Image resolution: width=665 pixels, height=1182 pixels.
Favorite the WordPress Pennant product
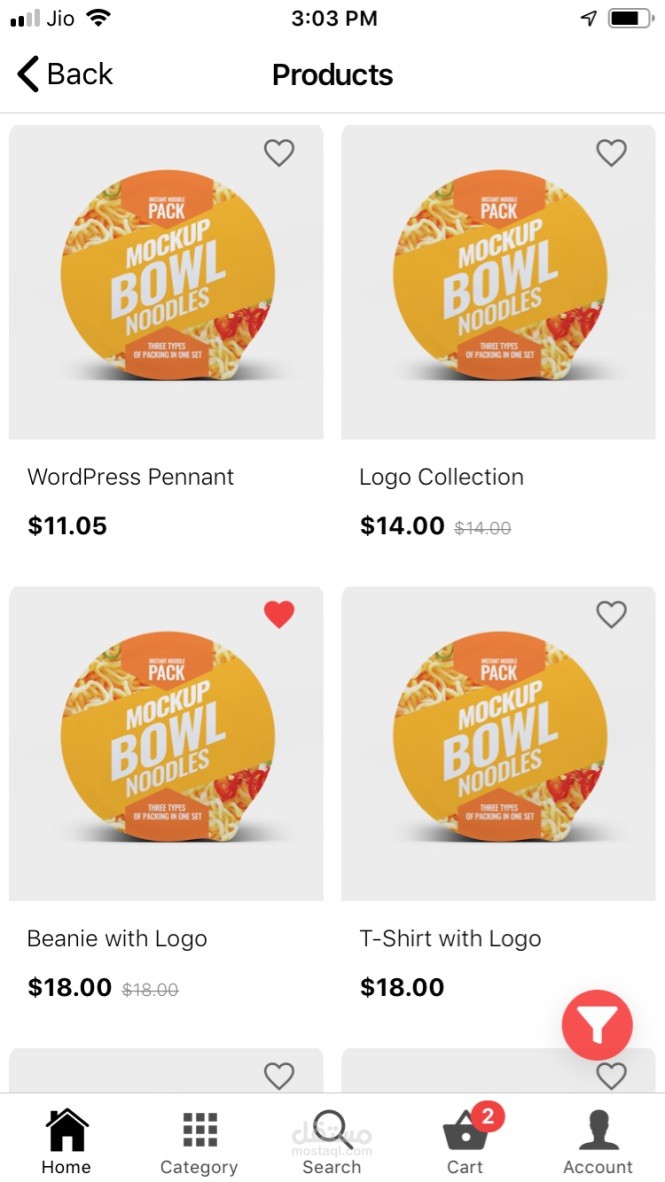point(279,152)
